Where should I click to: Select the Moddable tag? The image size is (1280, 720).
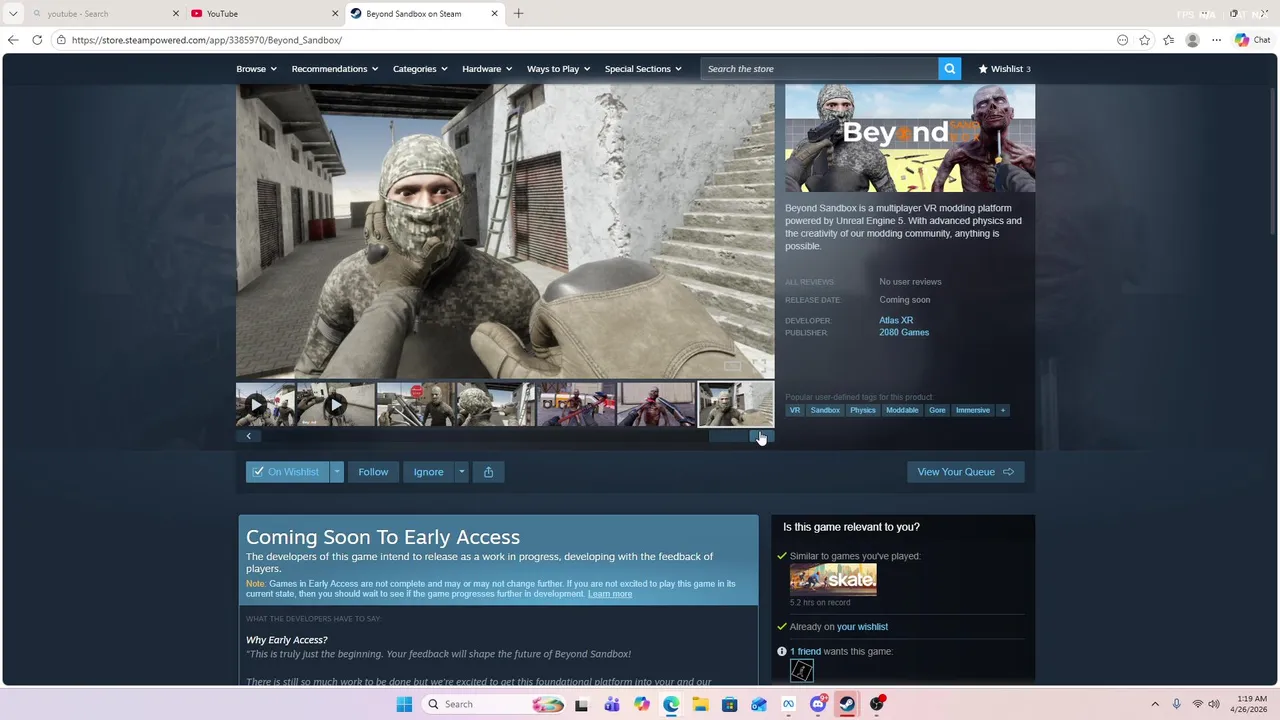coord(902,410)
